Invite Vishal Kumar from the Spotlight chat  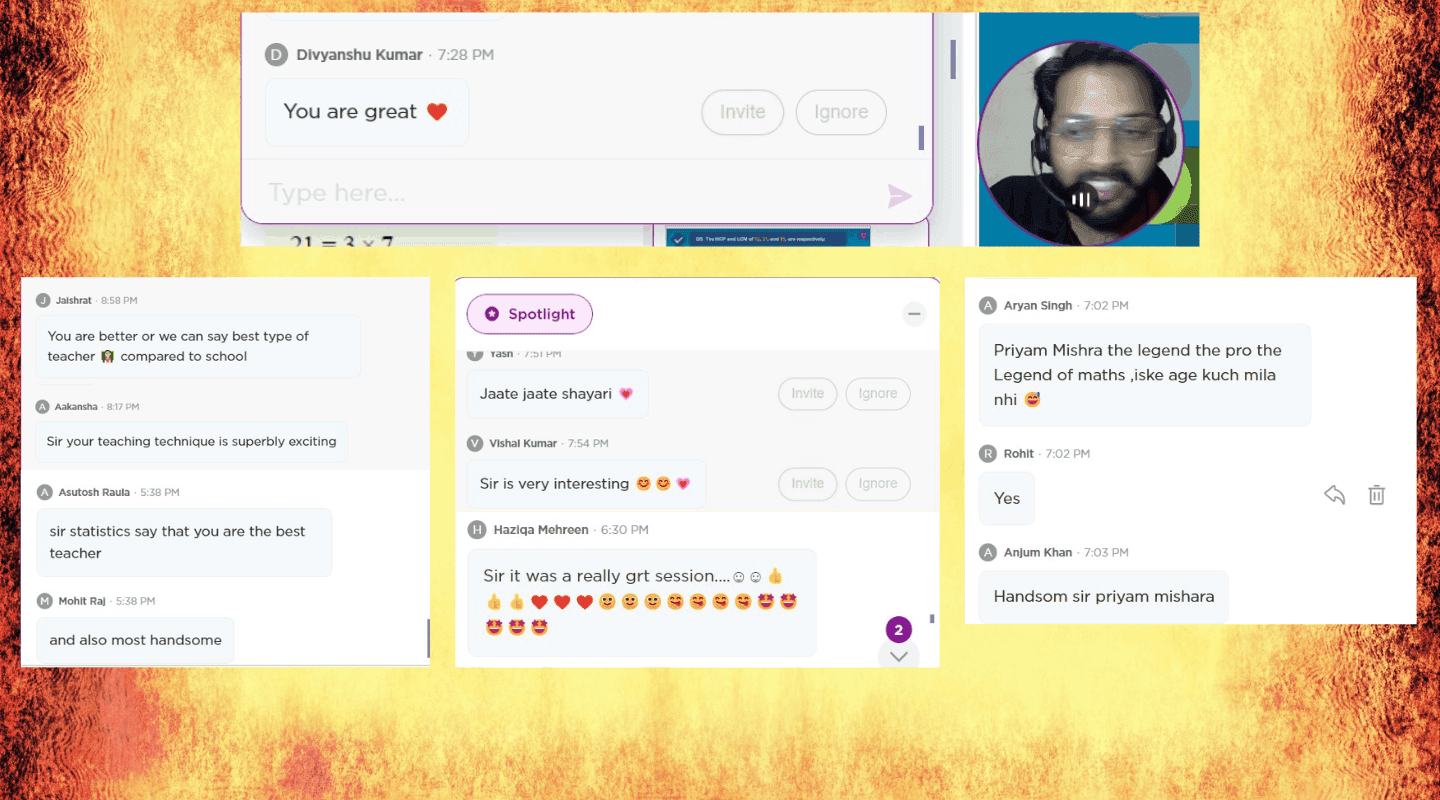[807, 484]
